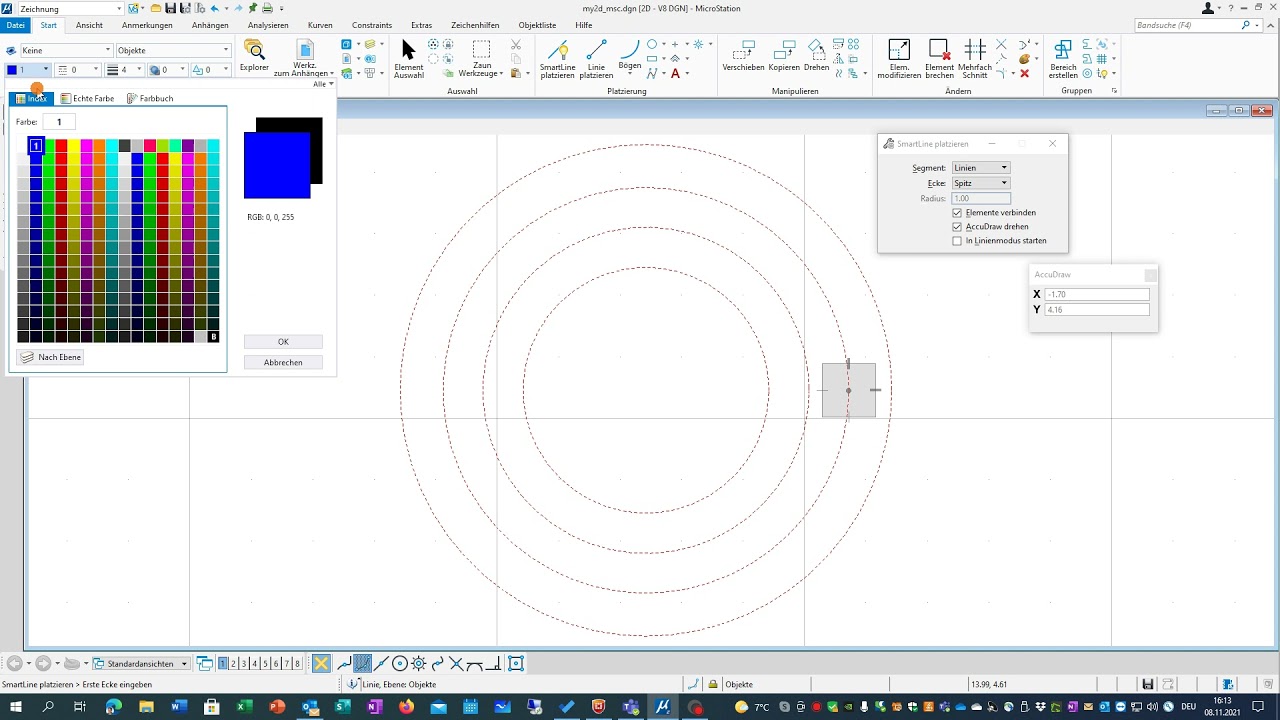Screen dimensions: 1280x720
Task: Select the large blue preview swatch
Action: 277,165
